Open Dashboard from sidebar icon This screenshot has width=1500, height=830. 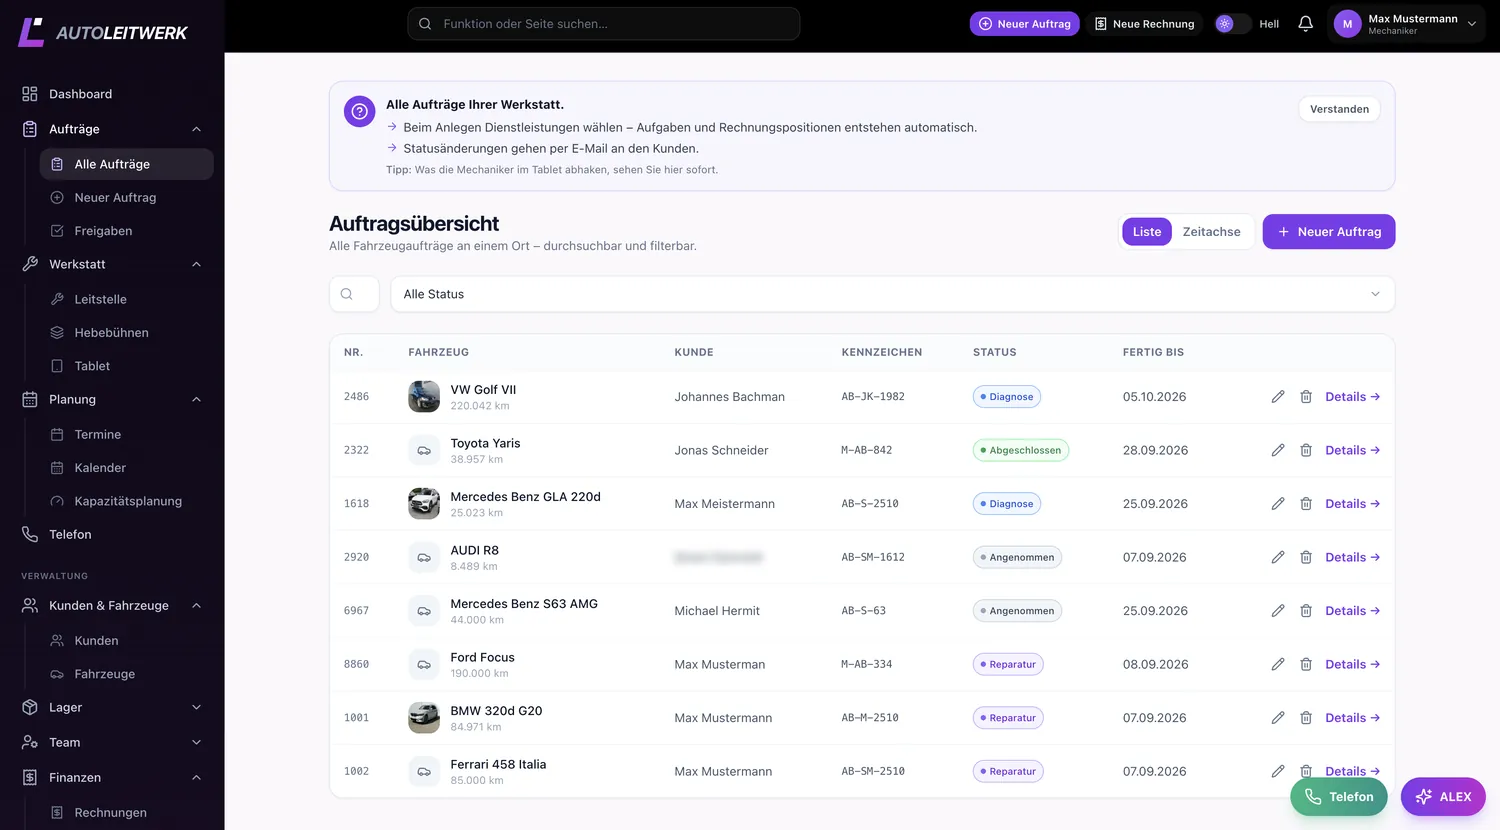click(x=30, y=94)
